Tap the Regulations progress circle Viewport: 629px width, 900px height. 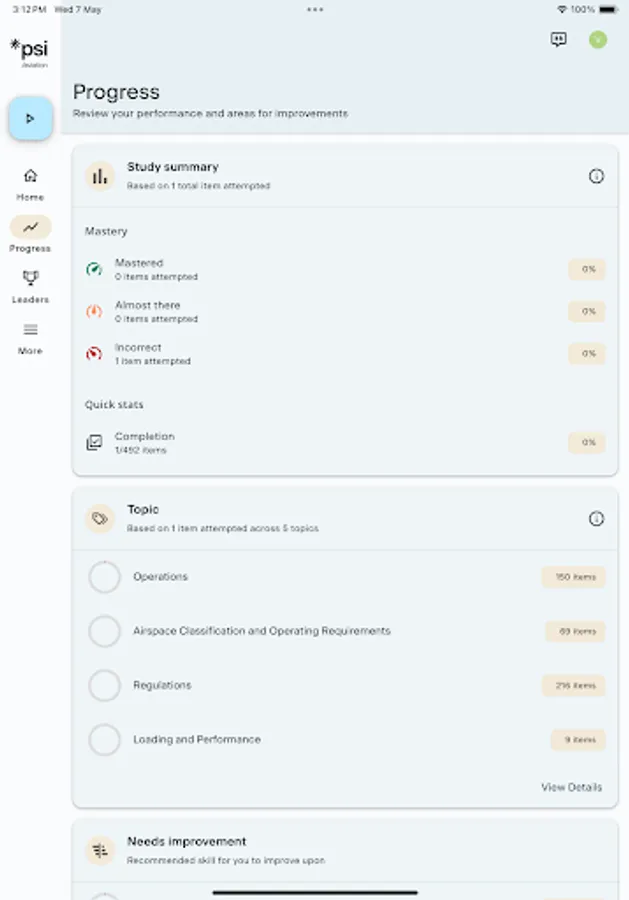(x=105, y=685)
